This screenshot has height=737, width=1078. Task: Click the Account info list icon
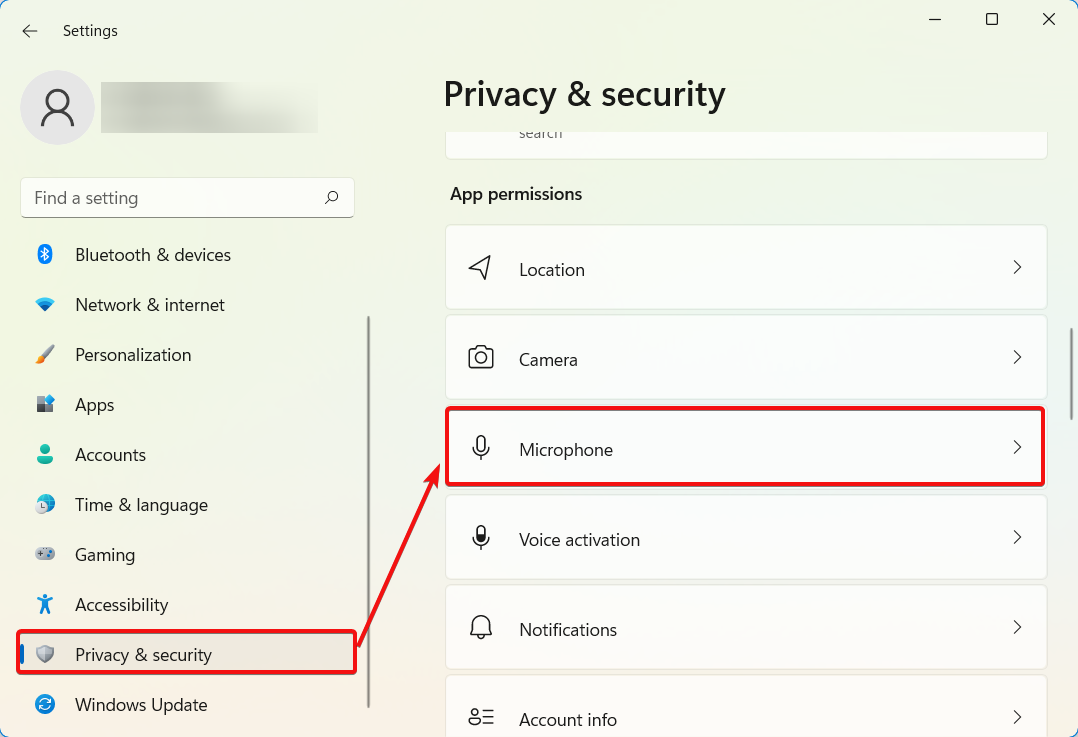coord(481,717)
